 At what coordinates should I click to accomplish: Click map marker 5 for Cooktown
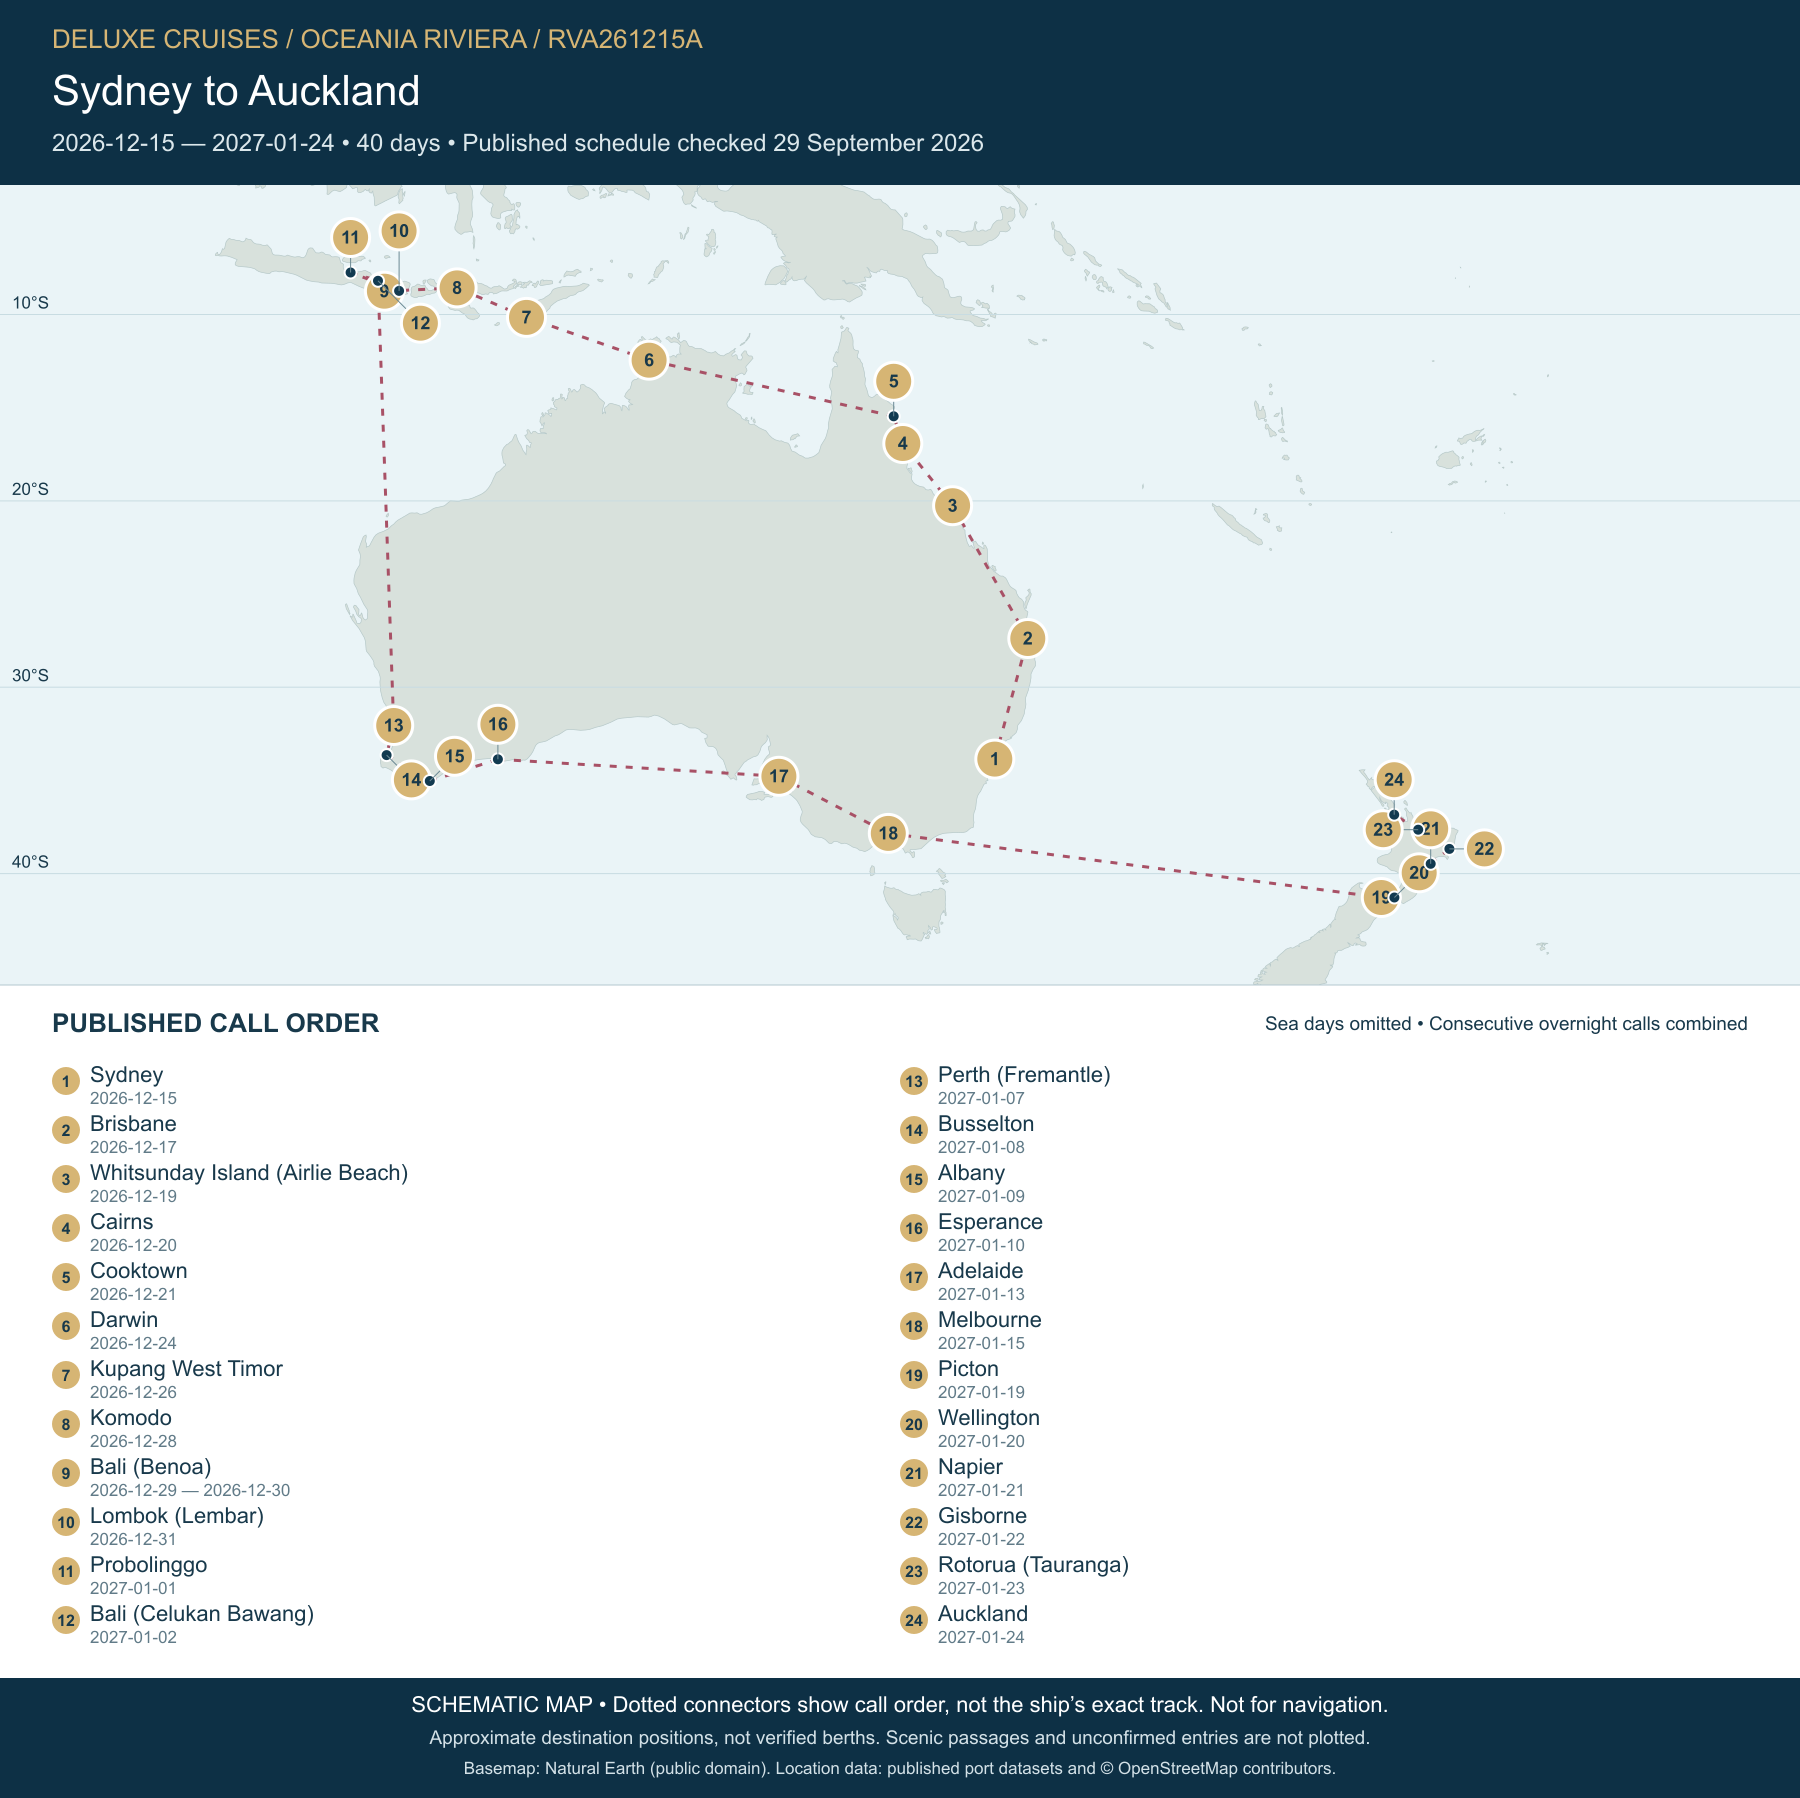click(x=894, y=381)
